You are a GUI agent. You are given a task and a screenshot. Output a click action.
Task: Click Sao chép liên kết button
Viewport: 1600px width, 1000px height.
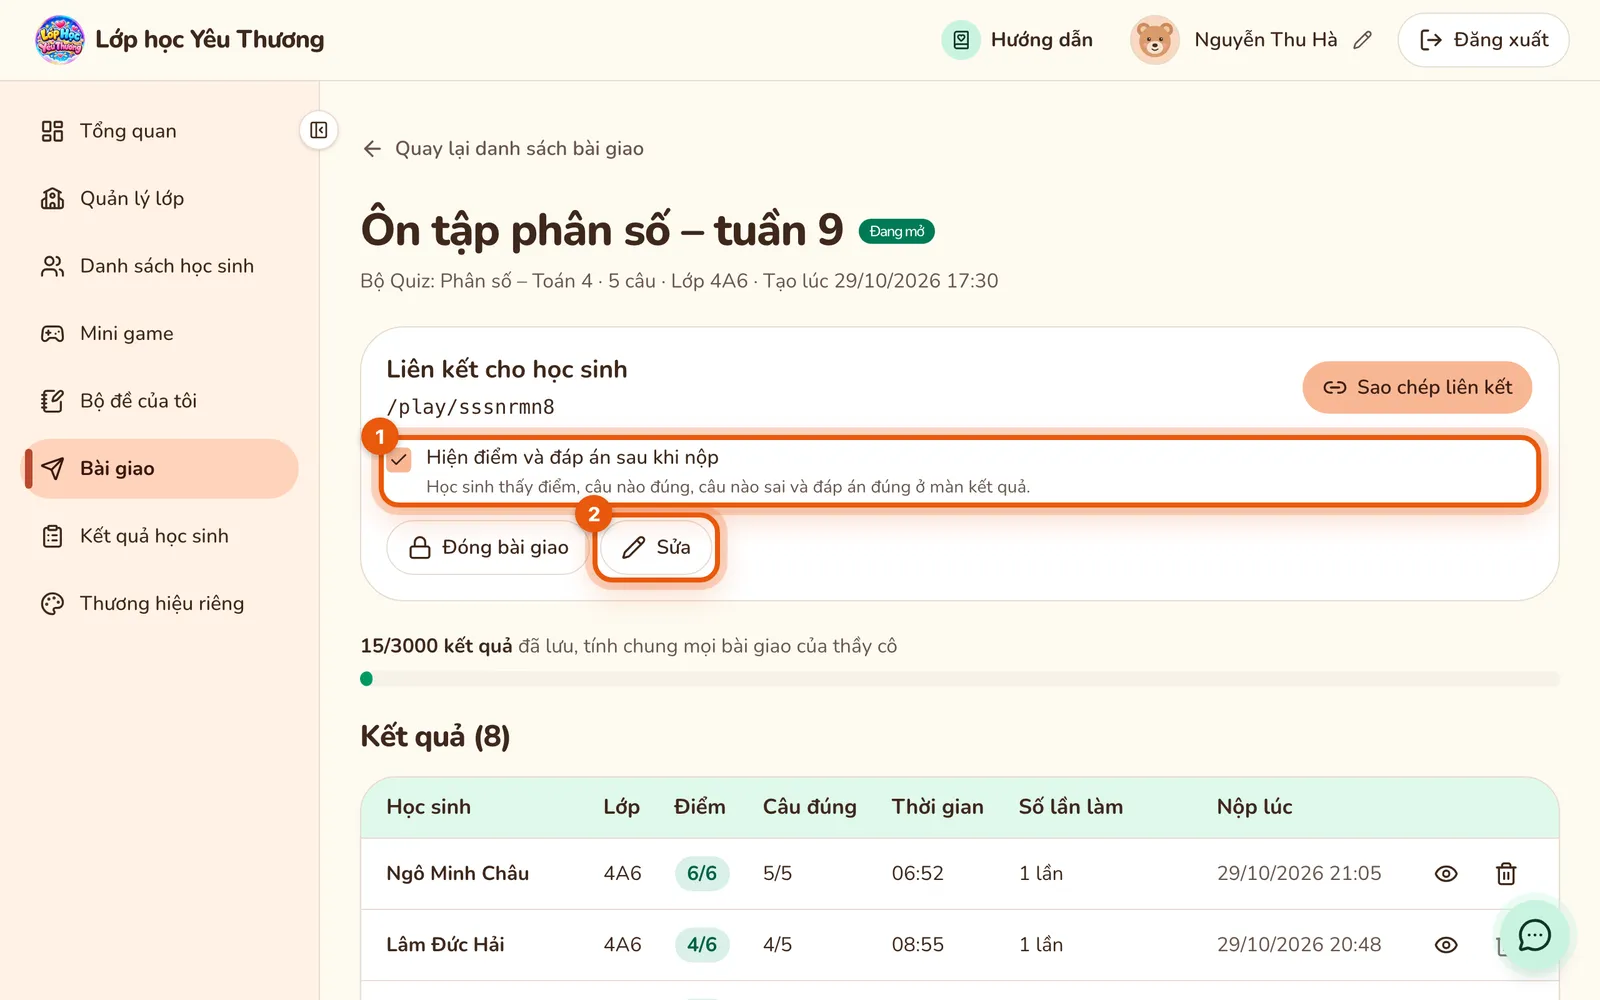click(x=1417, y=387)
